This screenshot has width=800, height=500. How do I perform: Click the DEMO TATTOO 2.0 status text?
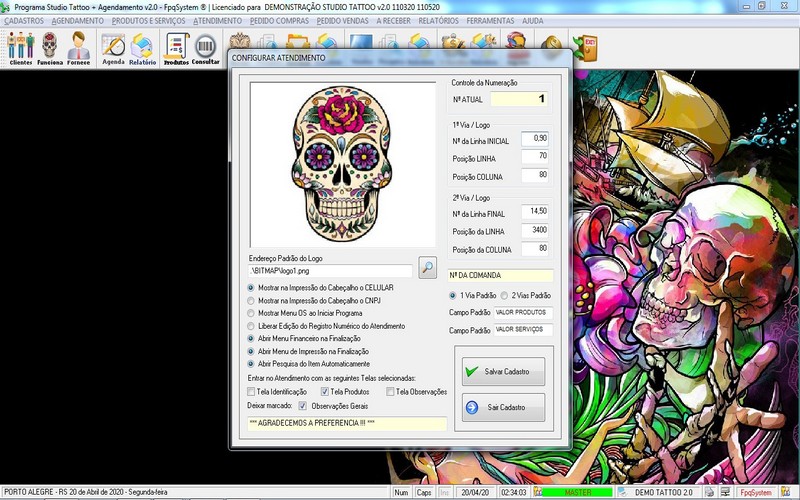pyautogui.click(x=663, y=492)
